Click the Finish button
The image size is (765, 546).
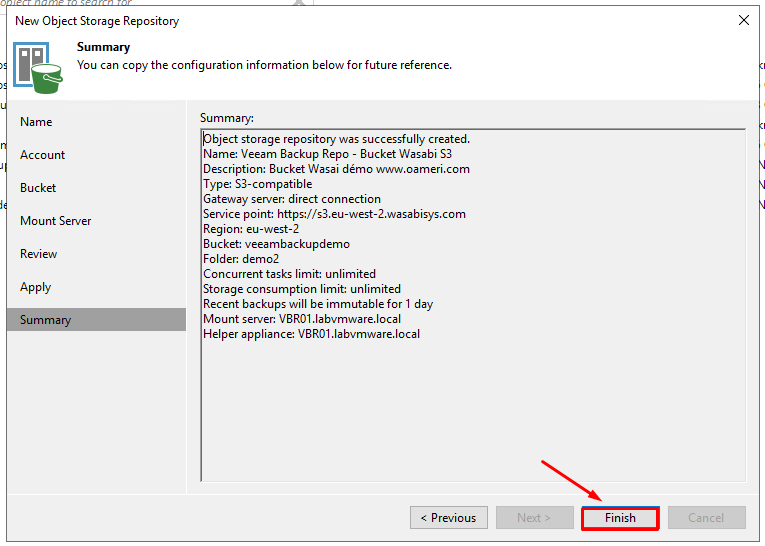click(620, 518)
